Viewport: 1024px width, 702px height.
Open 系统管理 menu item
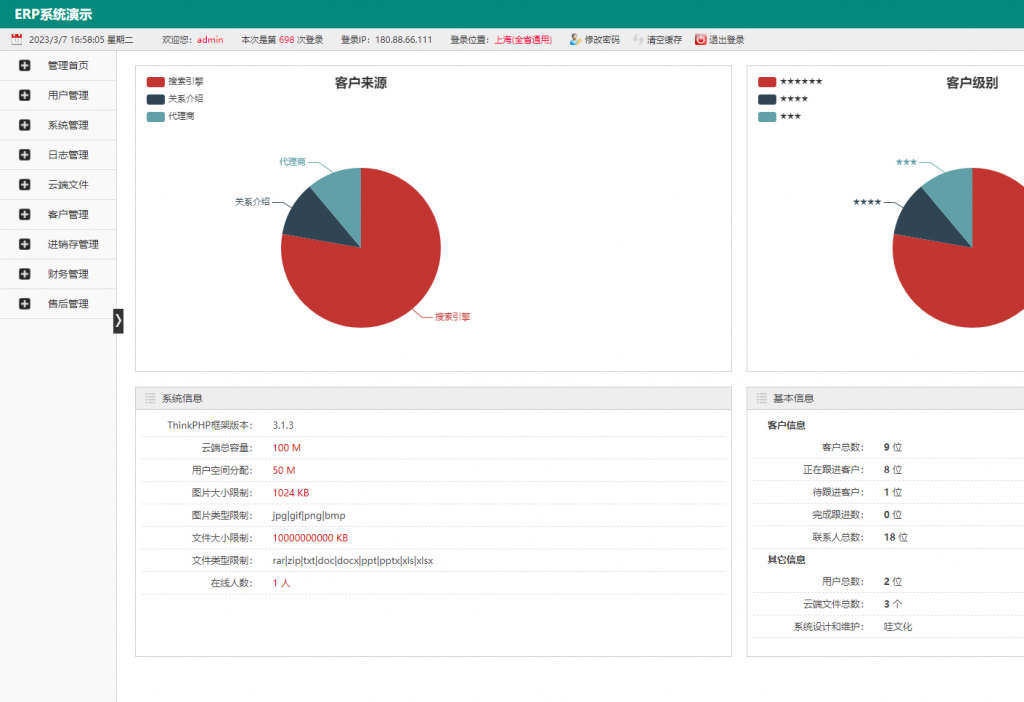[68, 125]
